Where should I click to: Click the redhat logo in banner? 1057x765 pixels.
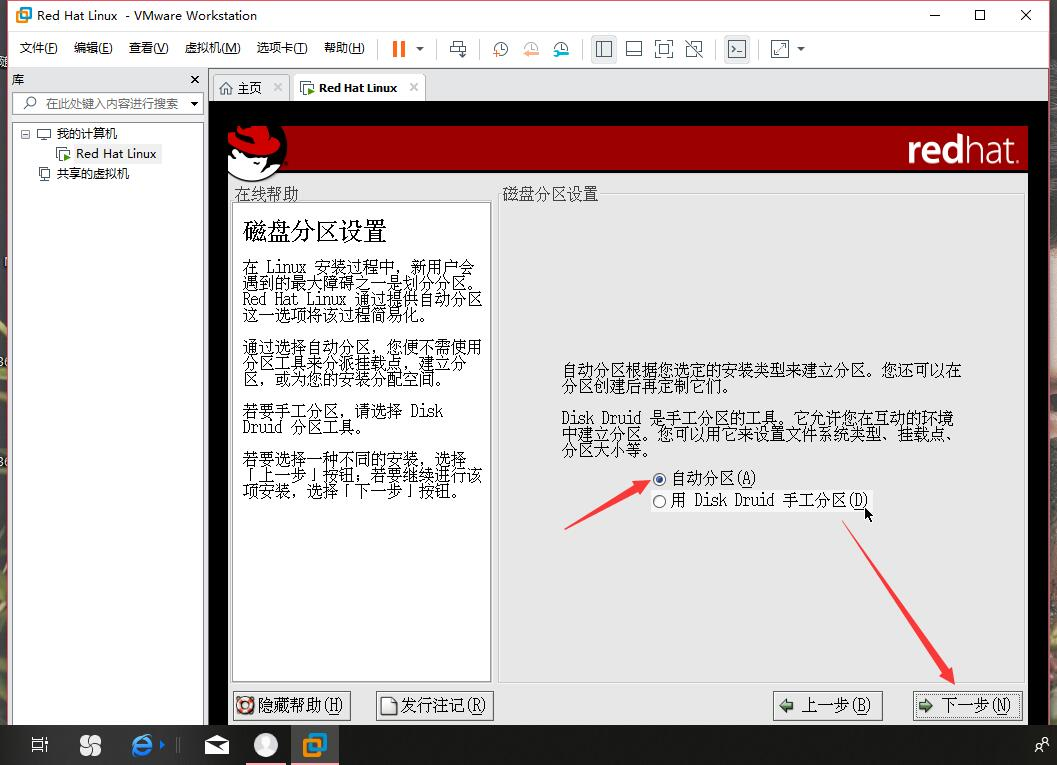click(962, 150)
